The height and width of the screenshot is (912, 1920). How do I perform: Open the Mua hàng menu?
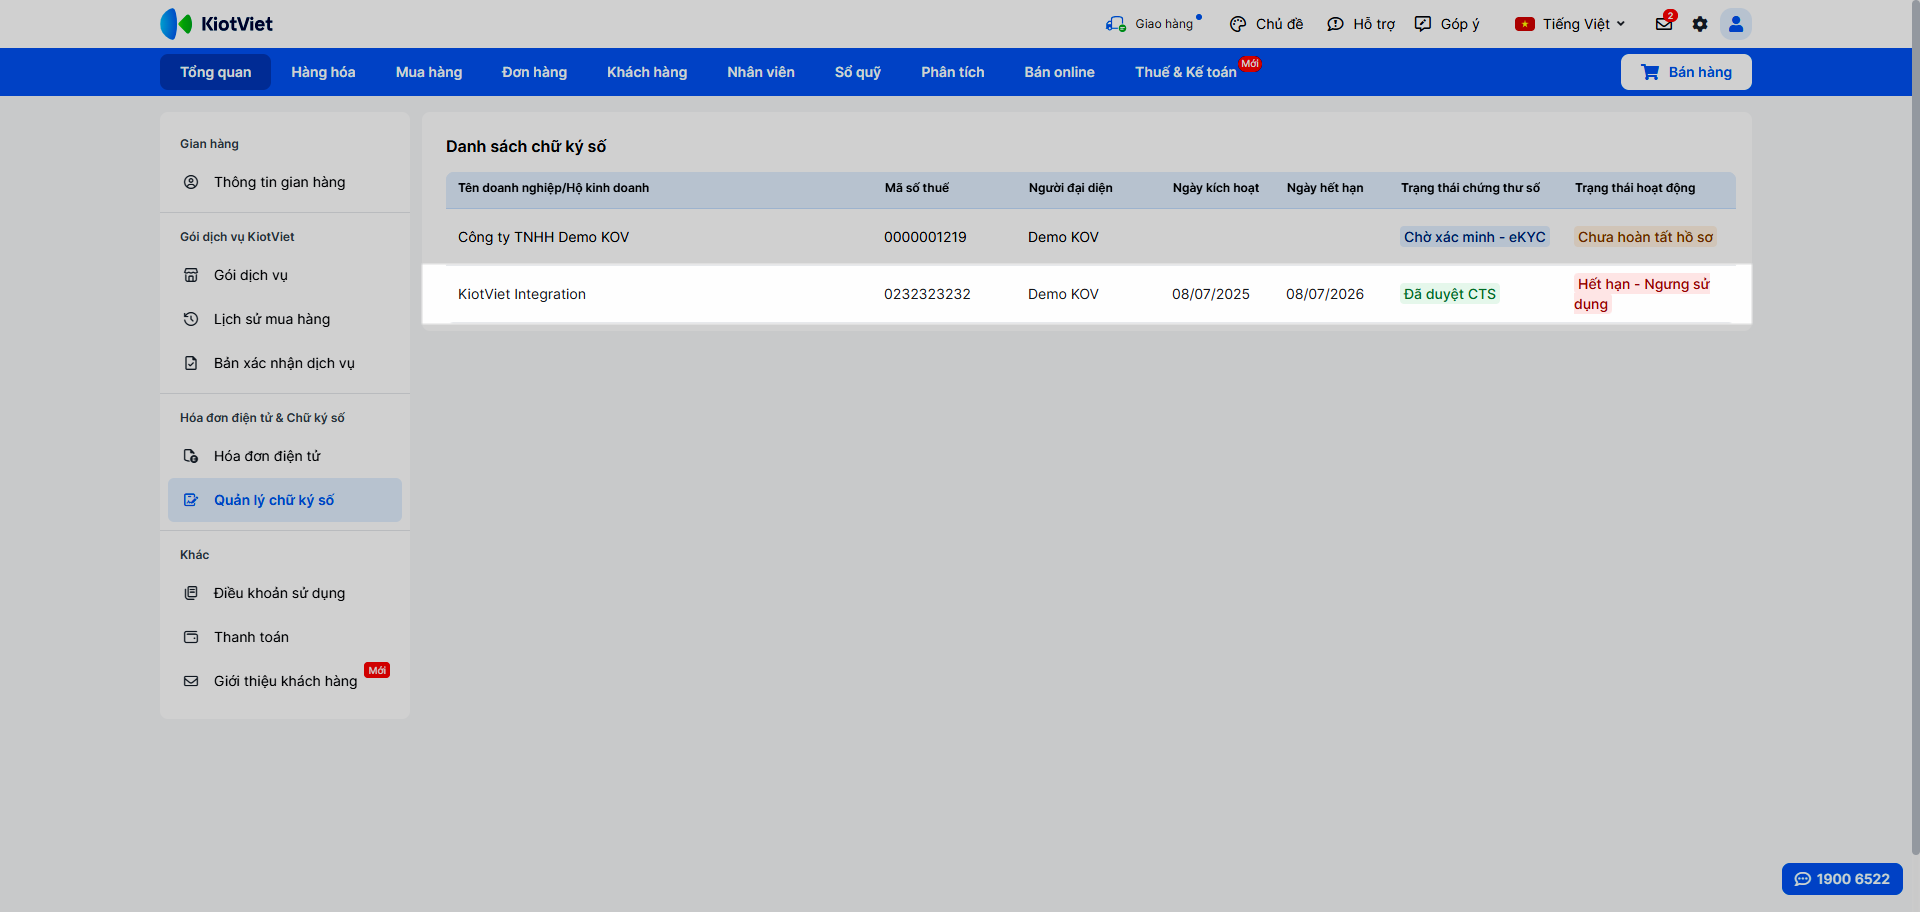point(429,72)
